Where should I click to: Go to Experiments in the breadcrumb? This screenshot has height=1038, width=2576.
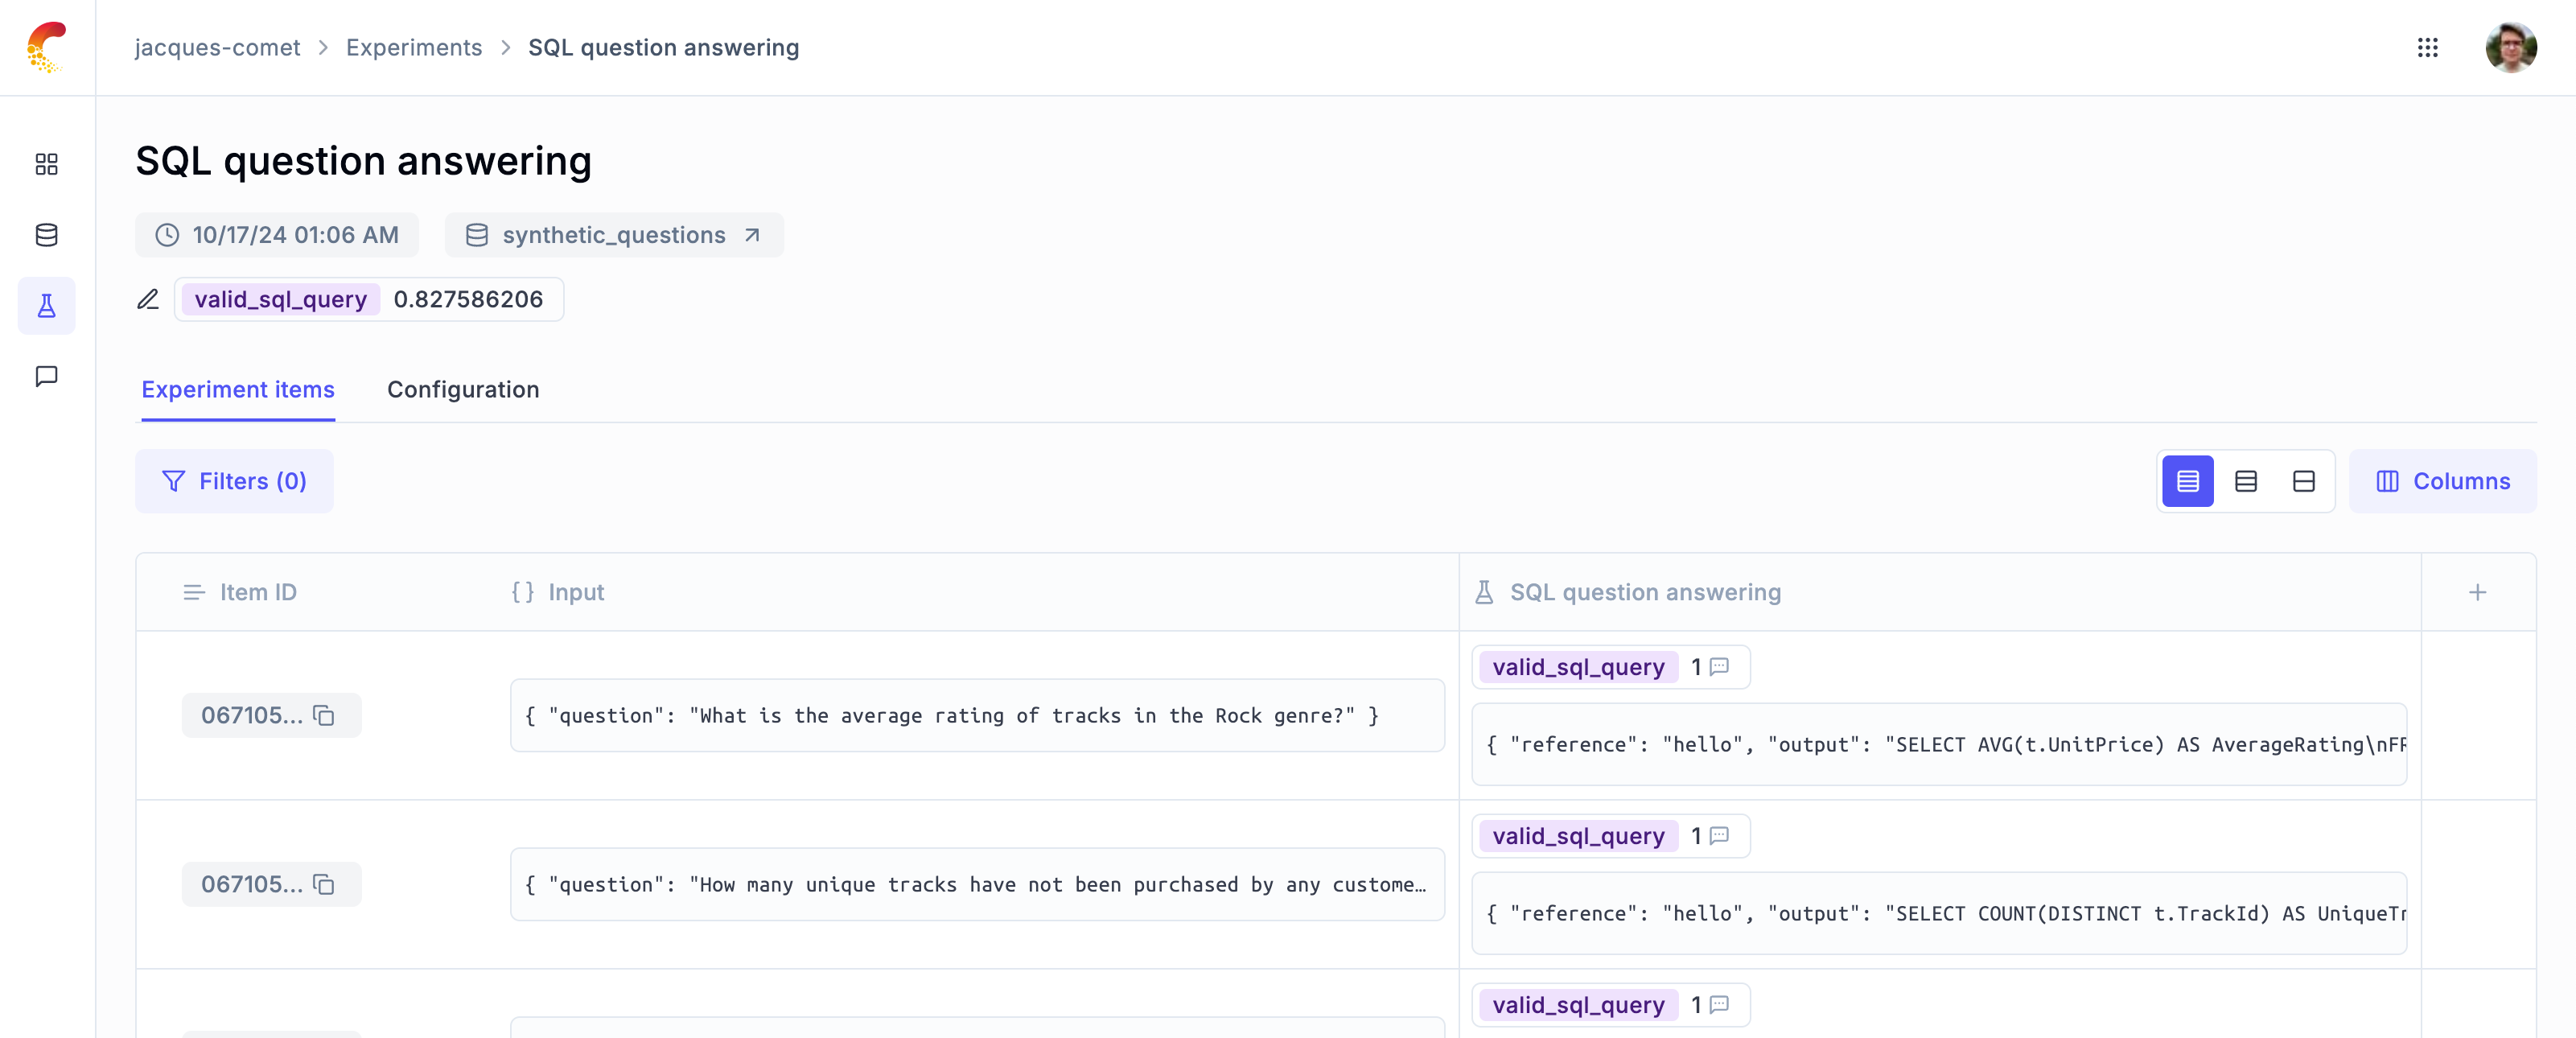pyautogui.click(x=413, y=47)
